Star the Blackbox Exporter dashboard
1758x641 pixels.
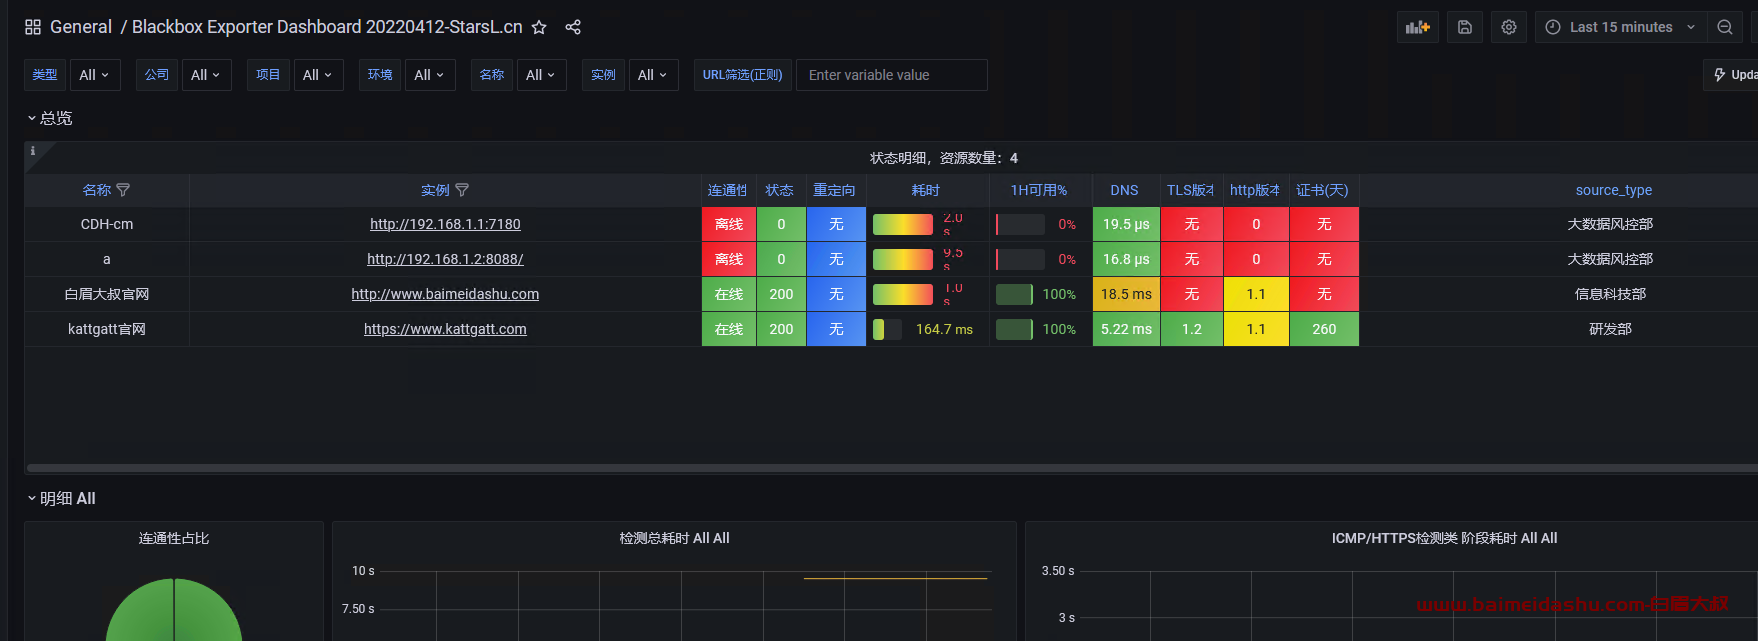point(539,27)
